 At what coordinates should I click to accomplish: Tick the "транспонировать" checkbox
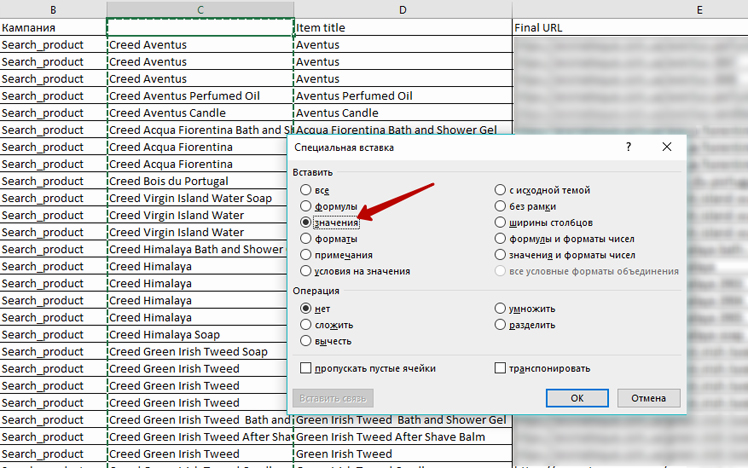click(x=500, y=368)
